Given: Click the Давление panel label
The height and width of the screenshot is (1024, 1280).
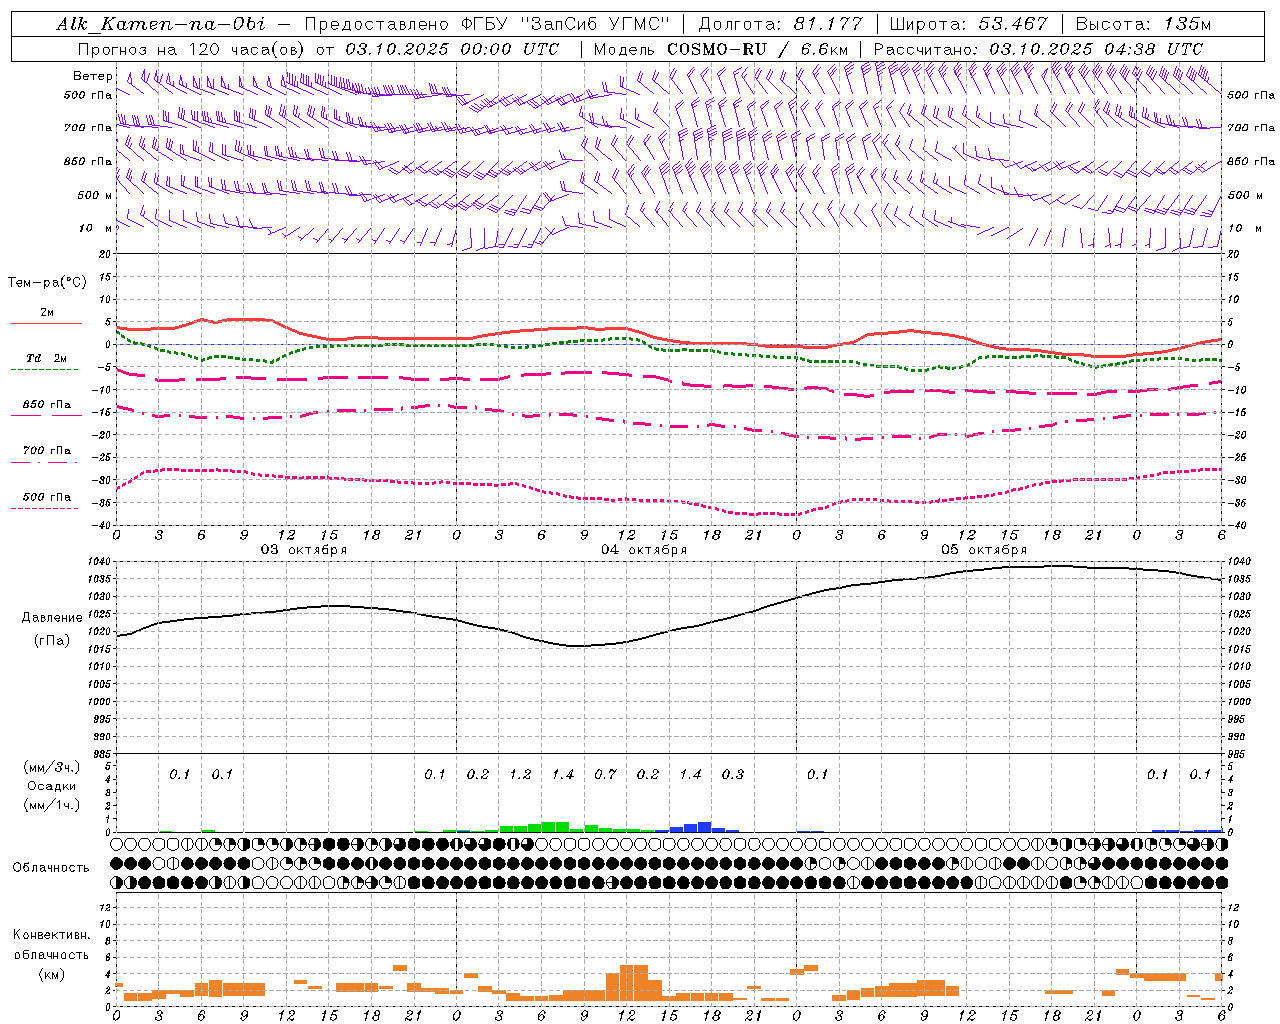Looking at the screenshot, I should pyautogui.click(x=52, y=618).
